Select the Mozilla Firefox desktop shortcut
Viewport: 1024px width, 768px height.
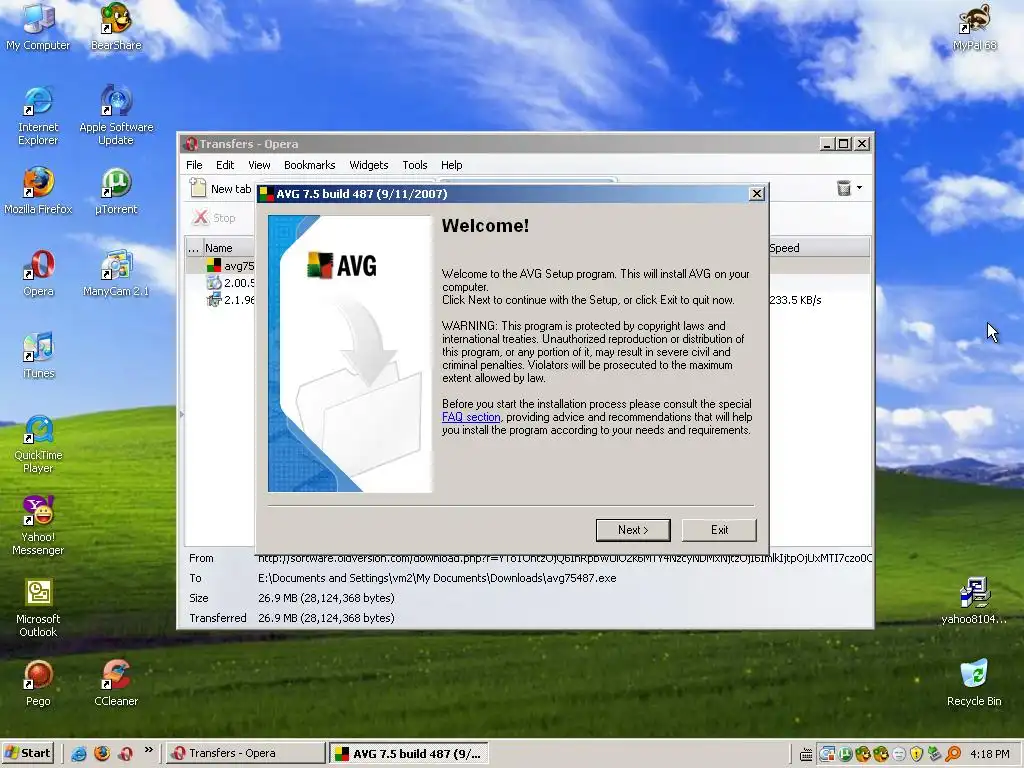click(x=38, y=191)
